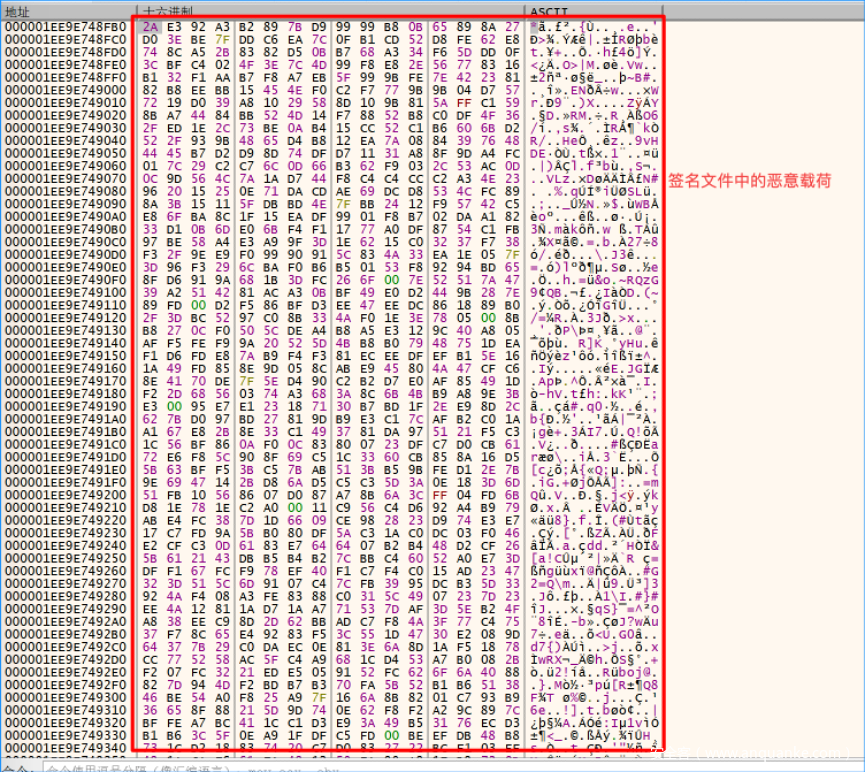Viewport: 866px width, 772px height.
Task: Select address 000001EE9E749060
Action: (x=66, y=166)
